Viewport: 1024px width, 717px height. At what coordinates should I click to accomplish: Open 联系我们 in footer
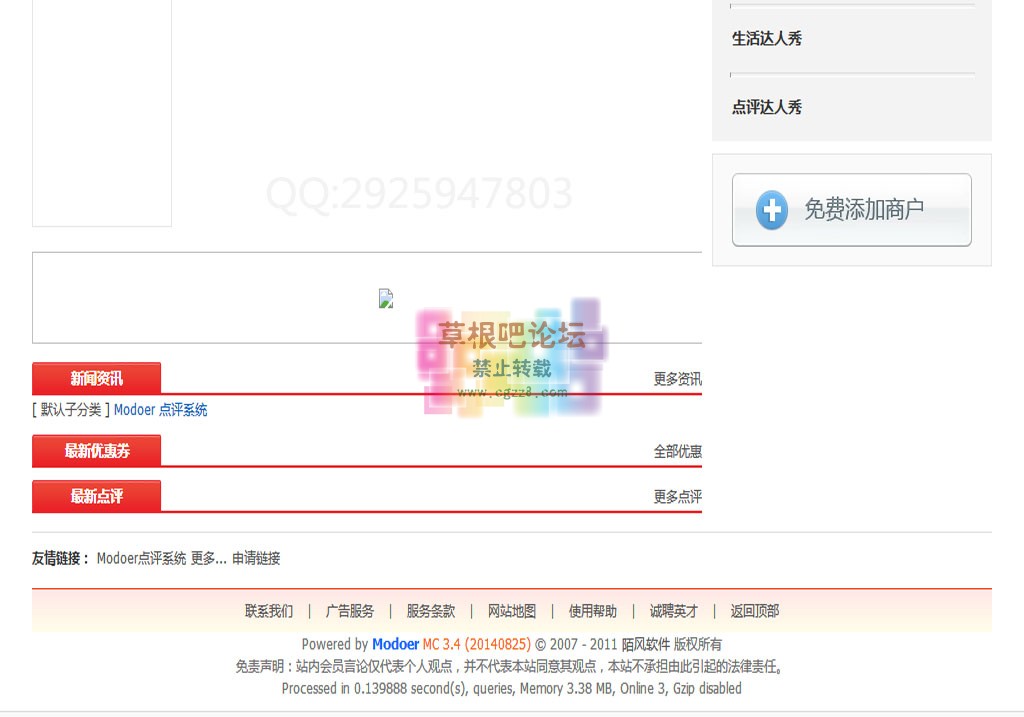pos(269,611)
